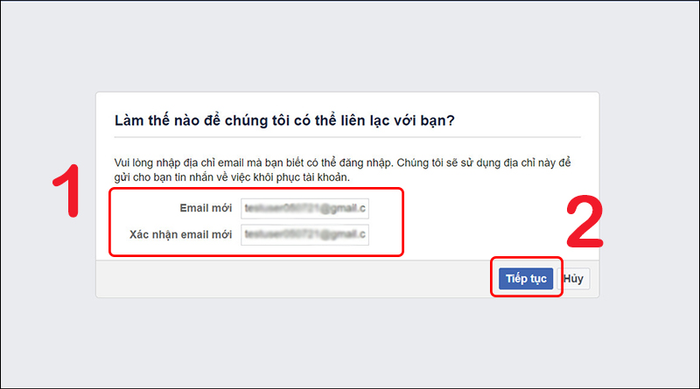Focus the "Xác nhận email mới" input field
Image resolution: width=700 pixels, height=389 pixels.
pyautogui.click(x=305, y=234)
